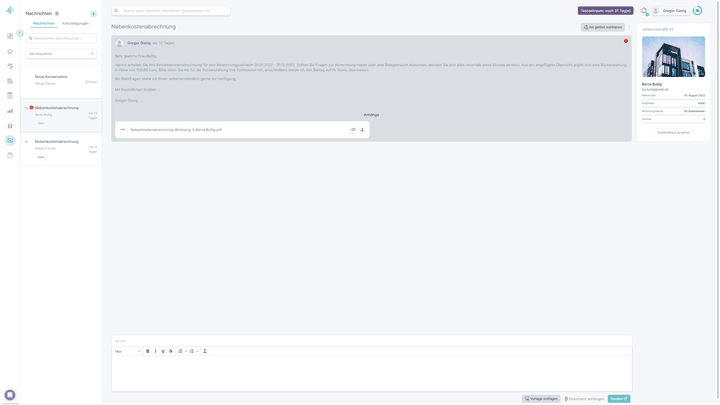This screenshot has width=720, height=405.
Task: Click the Senden button
Action: tap(619, 399)
